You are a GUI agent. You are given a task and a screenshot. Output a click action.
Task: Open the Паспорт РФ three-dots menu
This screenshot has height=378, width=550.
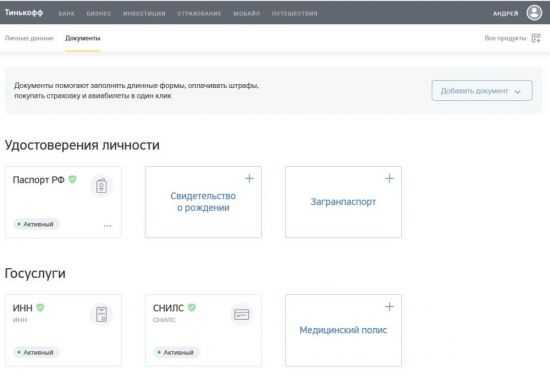[x=108, y=226]
